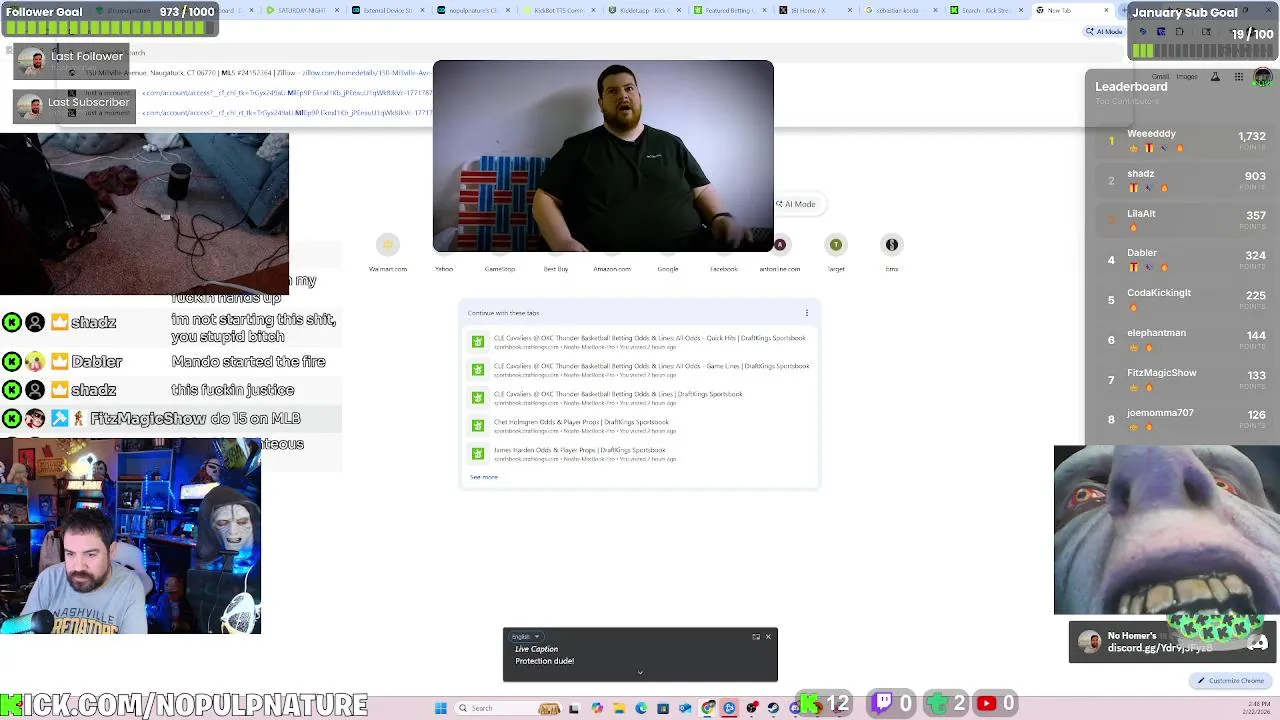
Task: Click the Customize Chrome button
Action: click(x=1231, y=681)
